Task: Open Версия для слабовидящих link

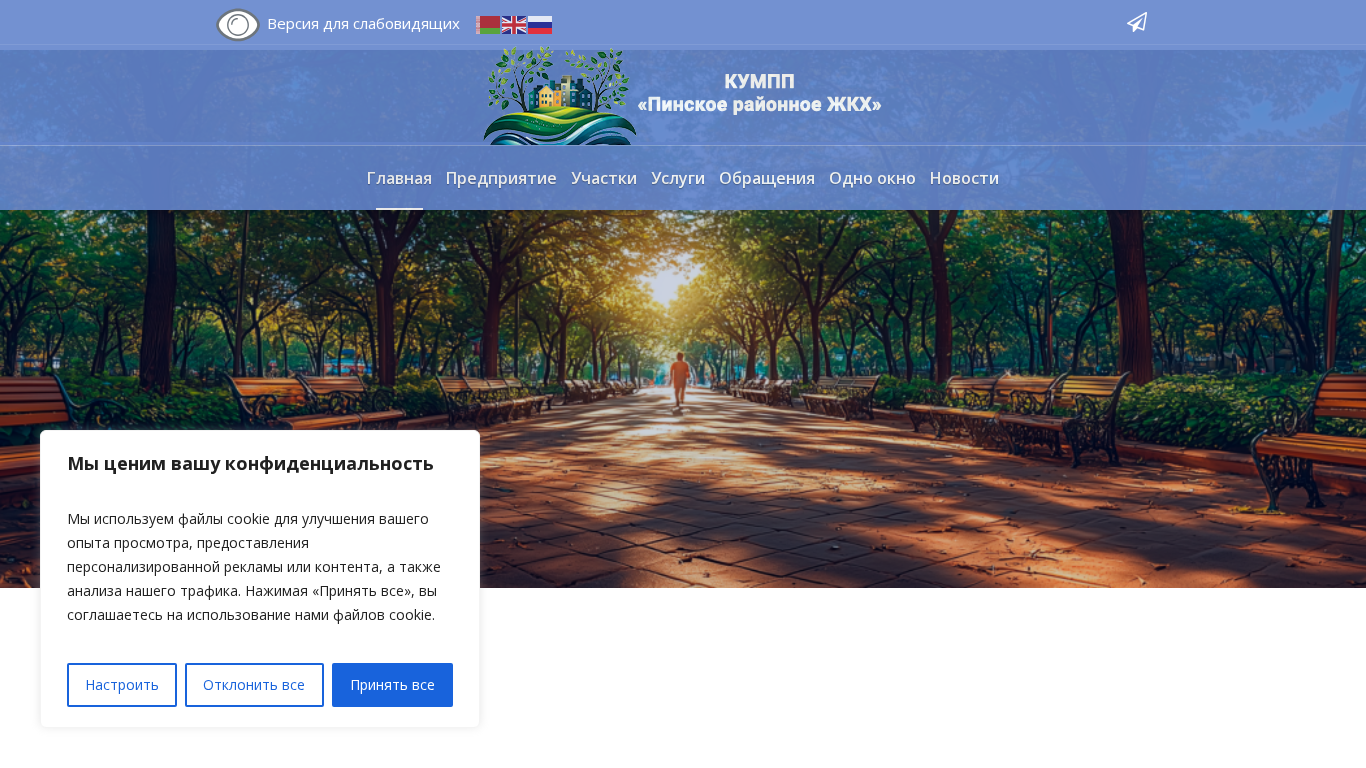Action: click(363, 24)
